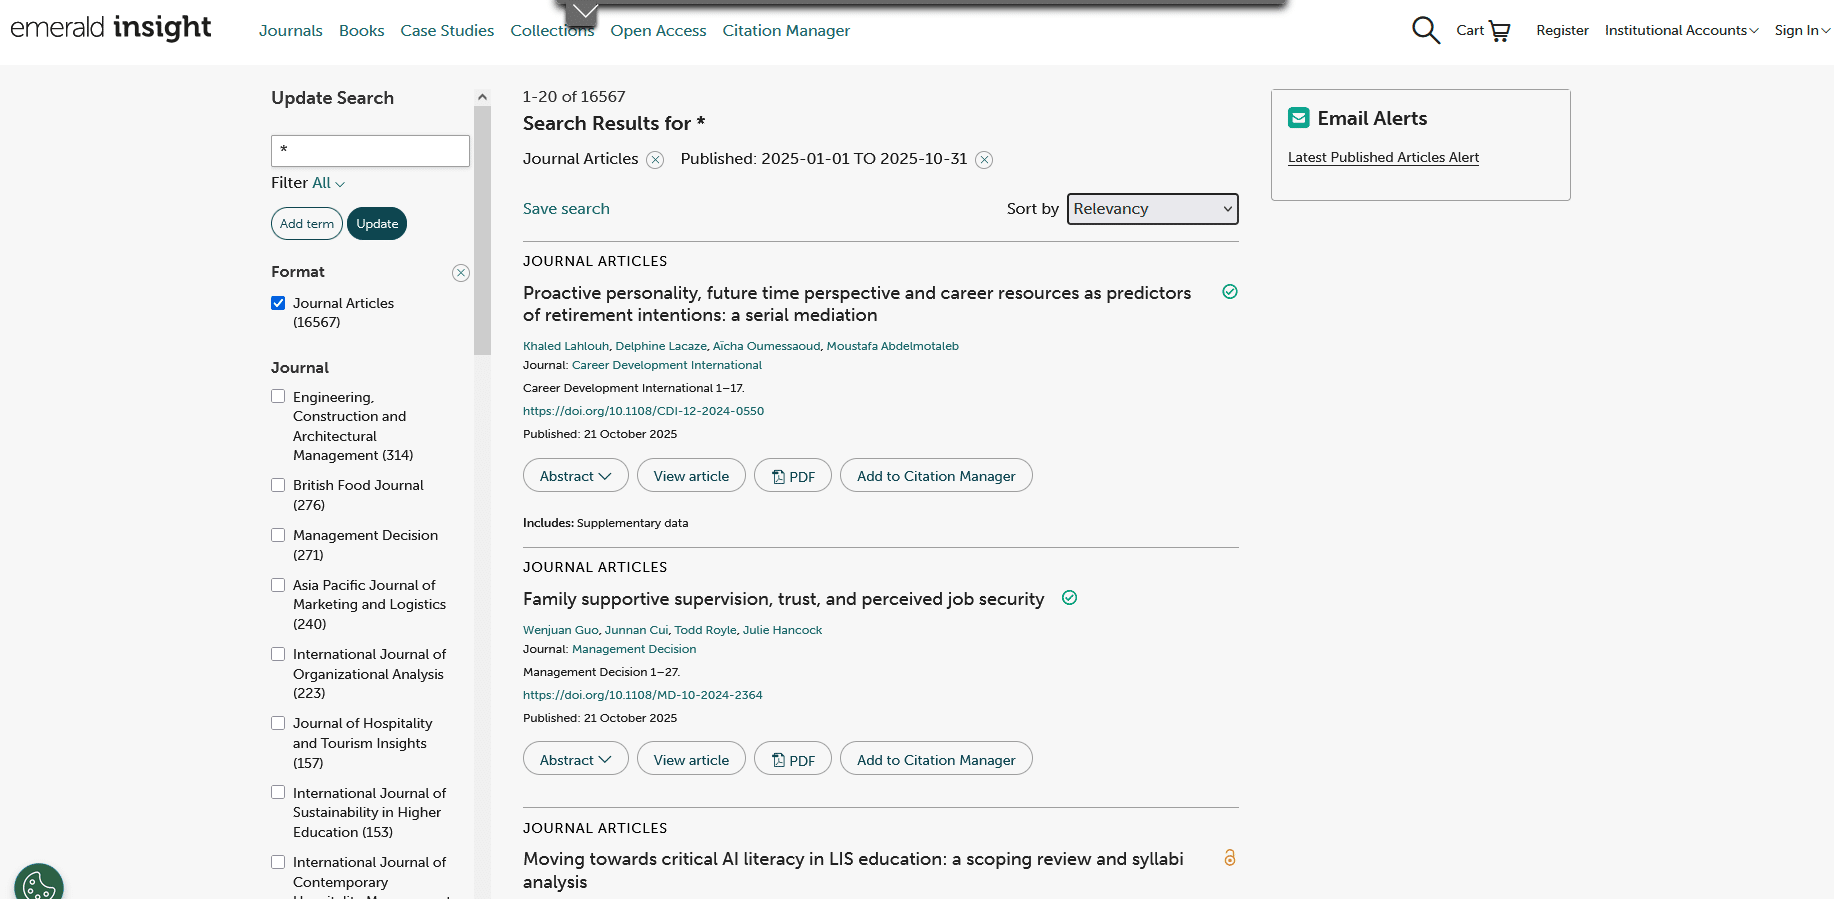Uncheck the Journal Articles format checkbox
Viewport: 1834px width, 899px height.
[x=278, y=303]
